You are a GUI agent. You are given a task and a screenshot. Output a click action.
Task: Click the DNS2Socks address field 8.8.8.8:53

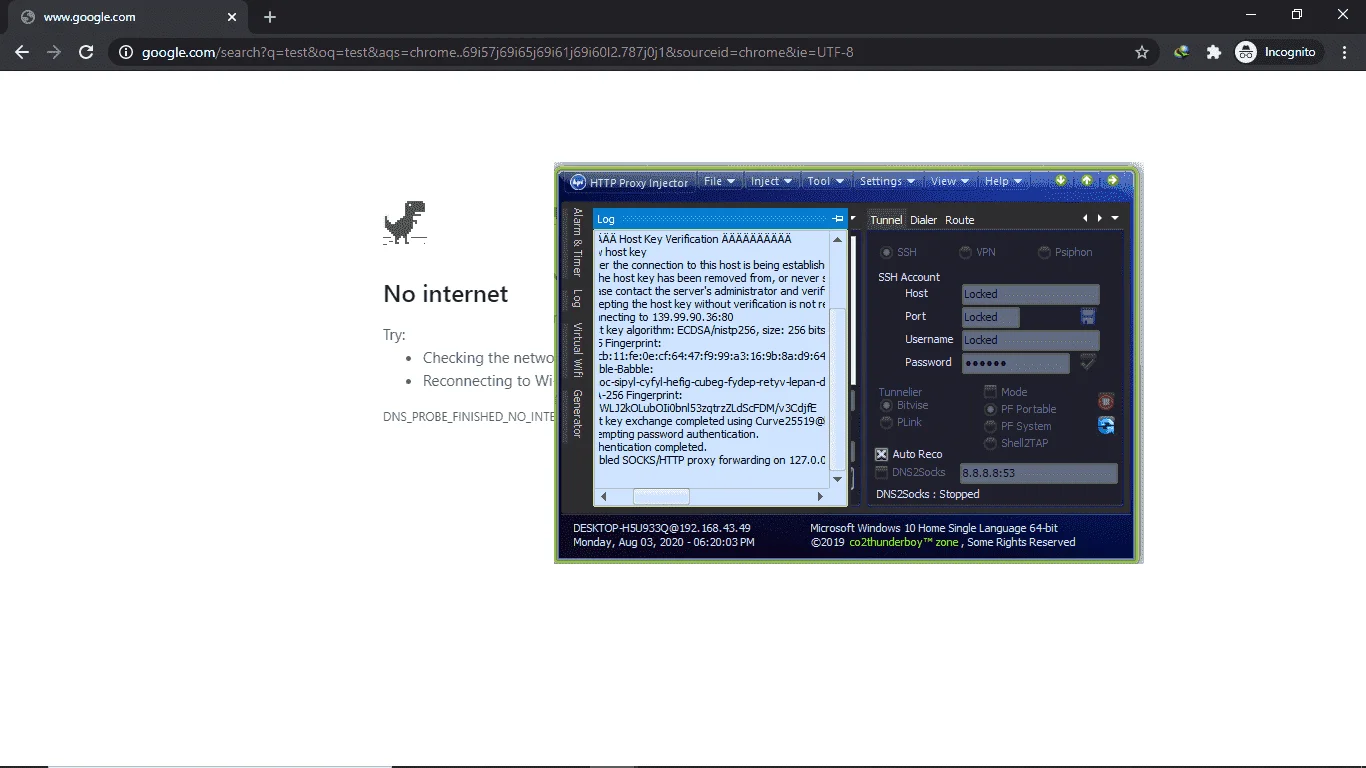coord(1038,473)
